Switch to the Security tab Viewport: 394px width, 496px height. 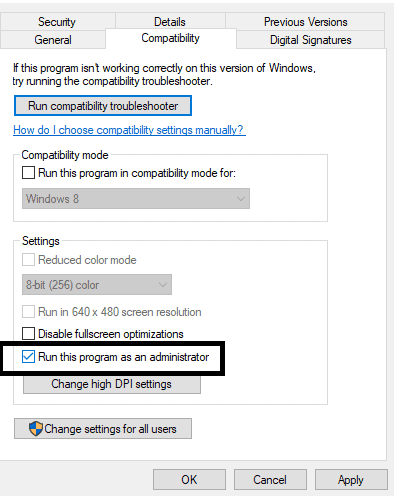[57, 22]
